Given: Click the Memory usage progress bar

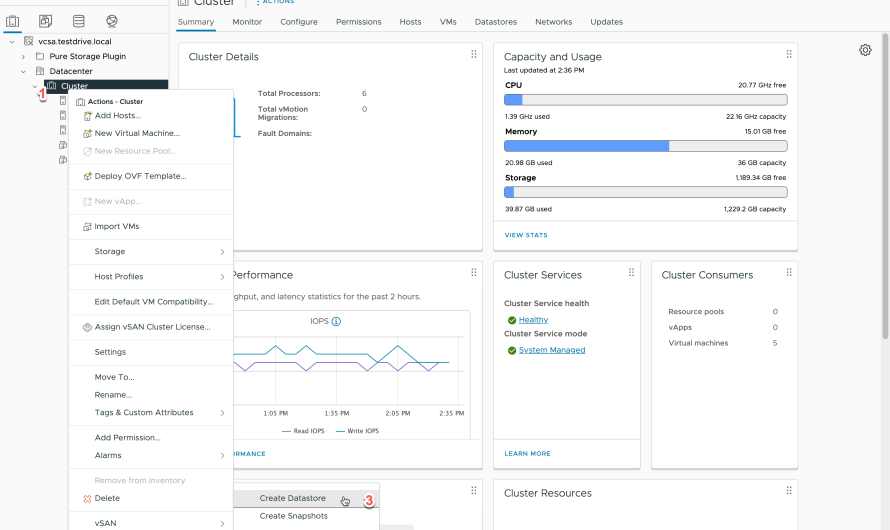Looking at the screenshot, I should [x=645, y=146].
